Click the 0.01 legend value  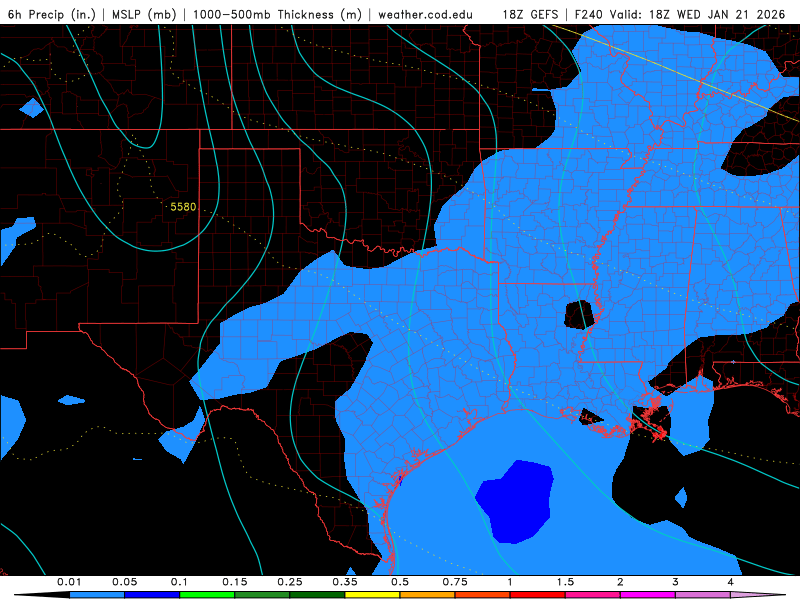tap(69, 582)
